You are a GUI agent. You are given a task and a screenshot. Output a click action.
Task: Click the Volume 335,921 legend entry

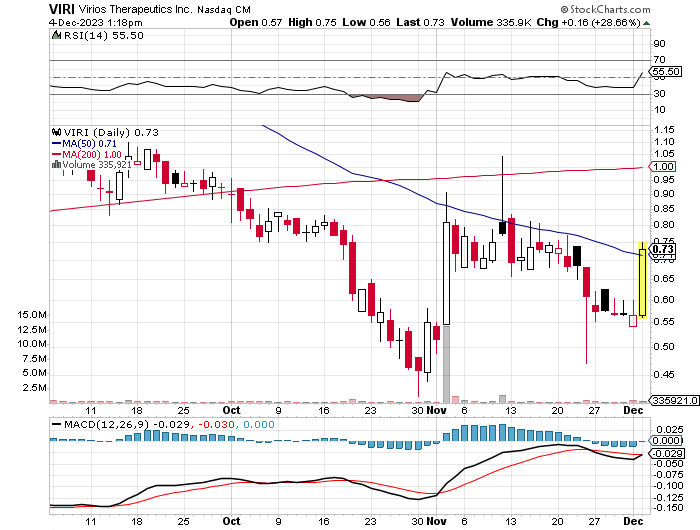coord(92,165)
